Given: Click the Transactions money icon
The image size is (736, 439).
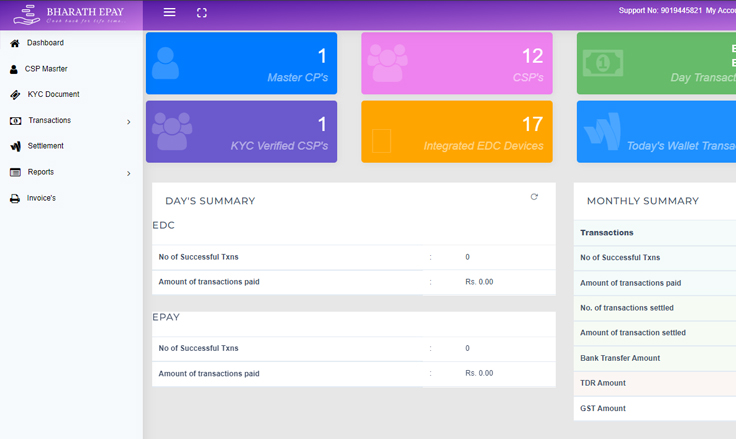Looking at the screenshot, I should pos(15,121).
